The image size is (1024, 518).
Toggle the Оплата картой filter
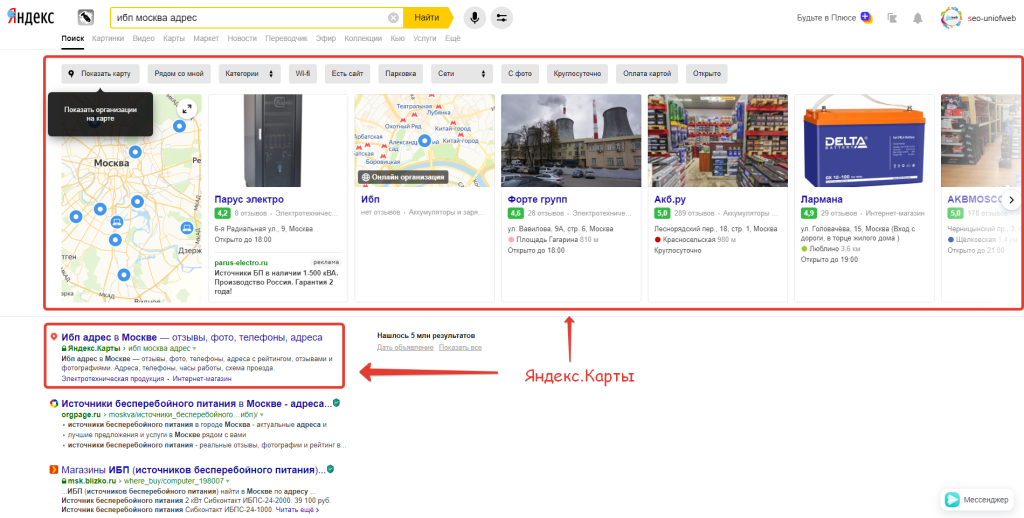click(647, 74)
